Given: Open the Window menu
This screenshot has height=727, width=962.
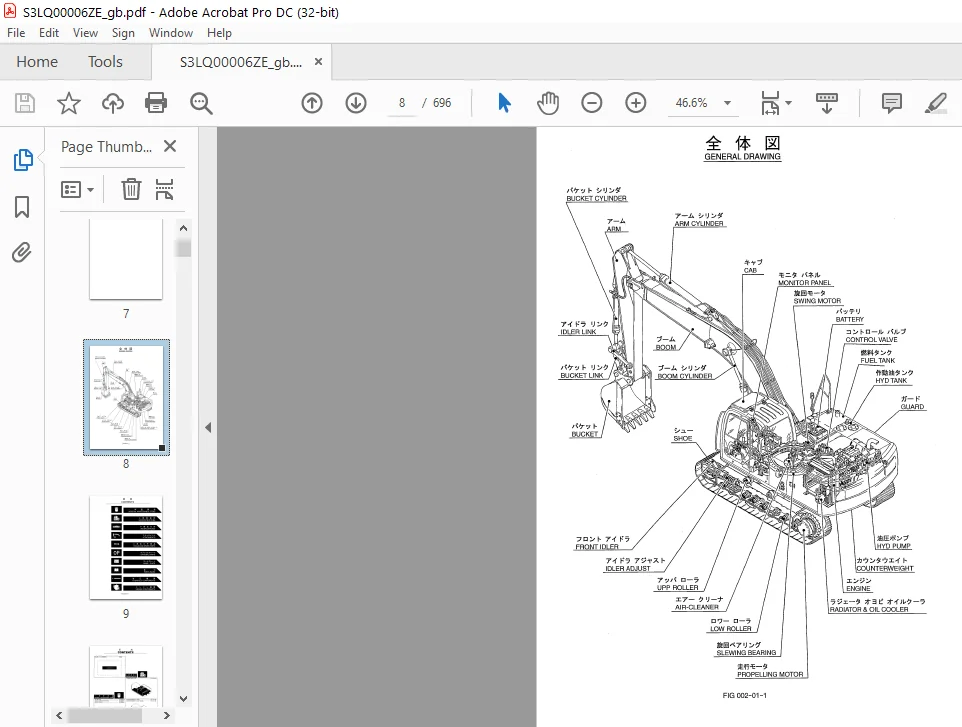Looking at the screenshot, I should point(171,33).
